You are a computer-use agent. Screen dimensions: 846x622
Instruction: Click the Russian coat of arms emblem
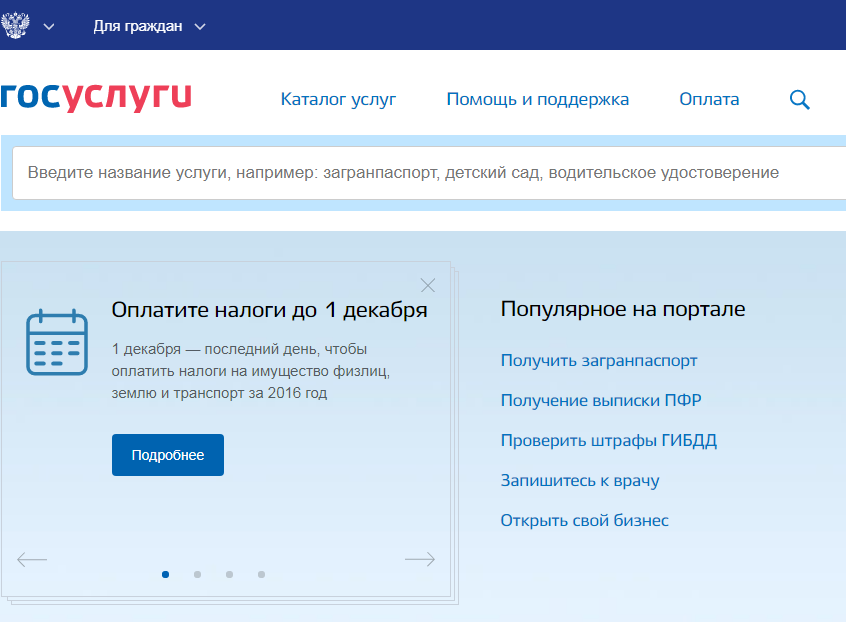[x=15, y=25]
